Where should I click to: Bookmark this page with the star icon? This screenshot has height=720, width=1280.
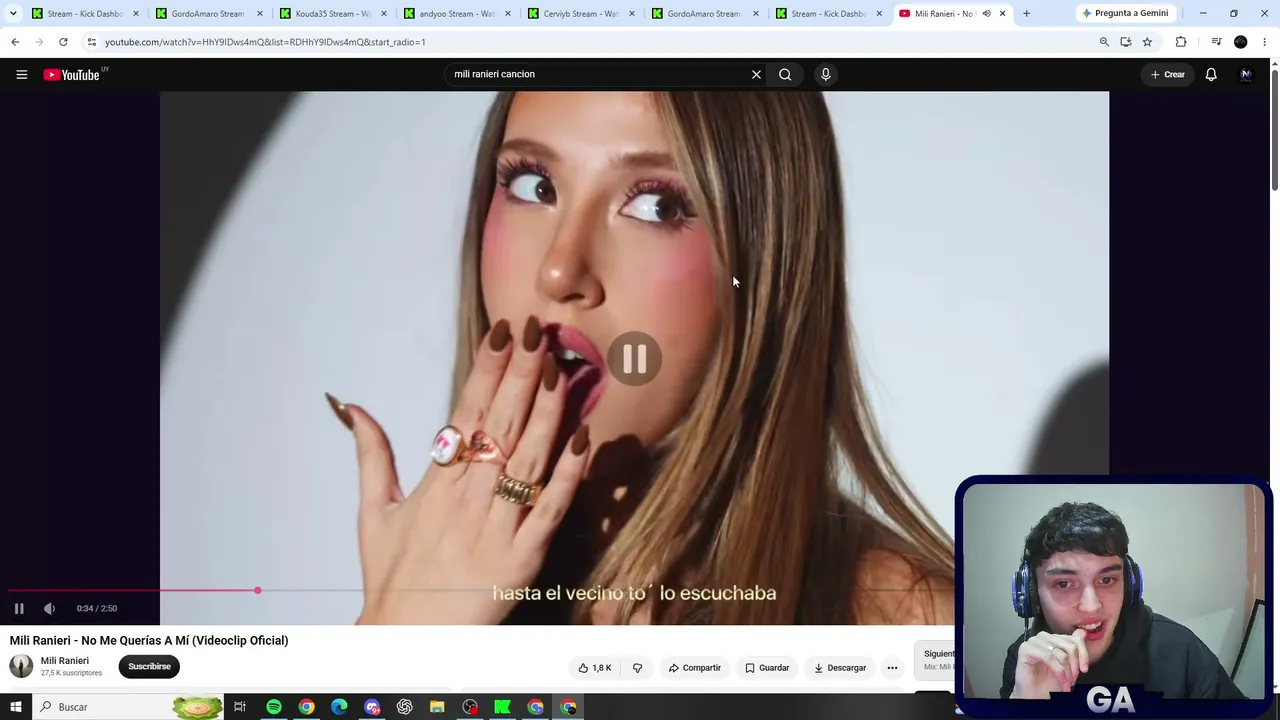[x=1147, y=42]
